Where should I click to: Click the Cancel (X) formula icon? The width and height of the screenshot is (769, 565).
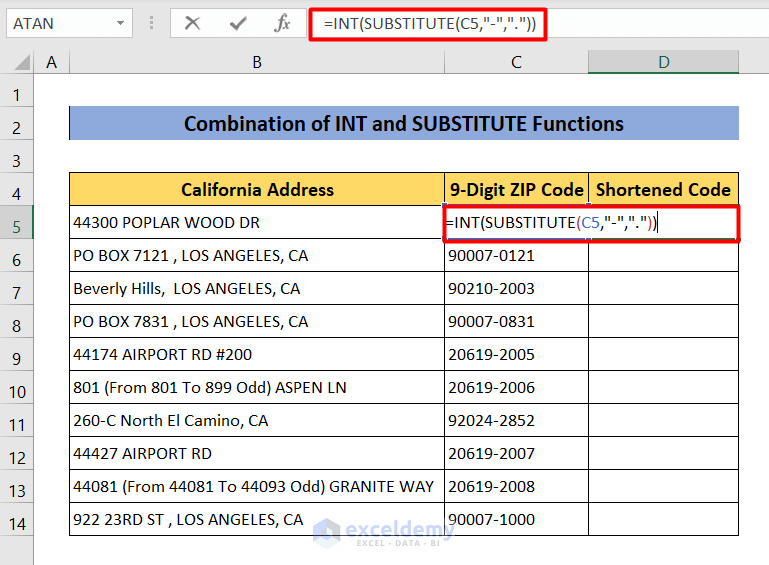(x=192, y=23)
